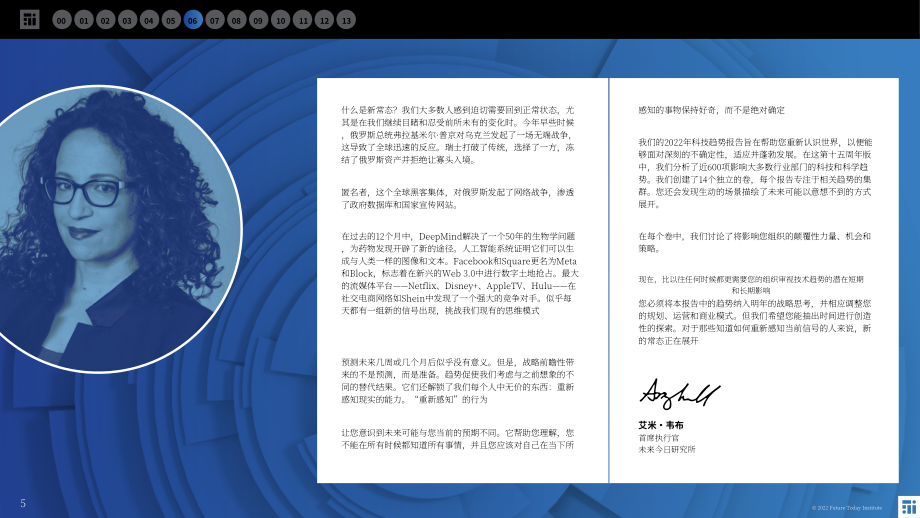Image resolution: width=920 pixels, height=518 pixels.
Task: Click the logo icon in bottom-right corner
Action: pyautogui.click(x=909, y=507)
